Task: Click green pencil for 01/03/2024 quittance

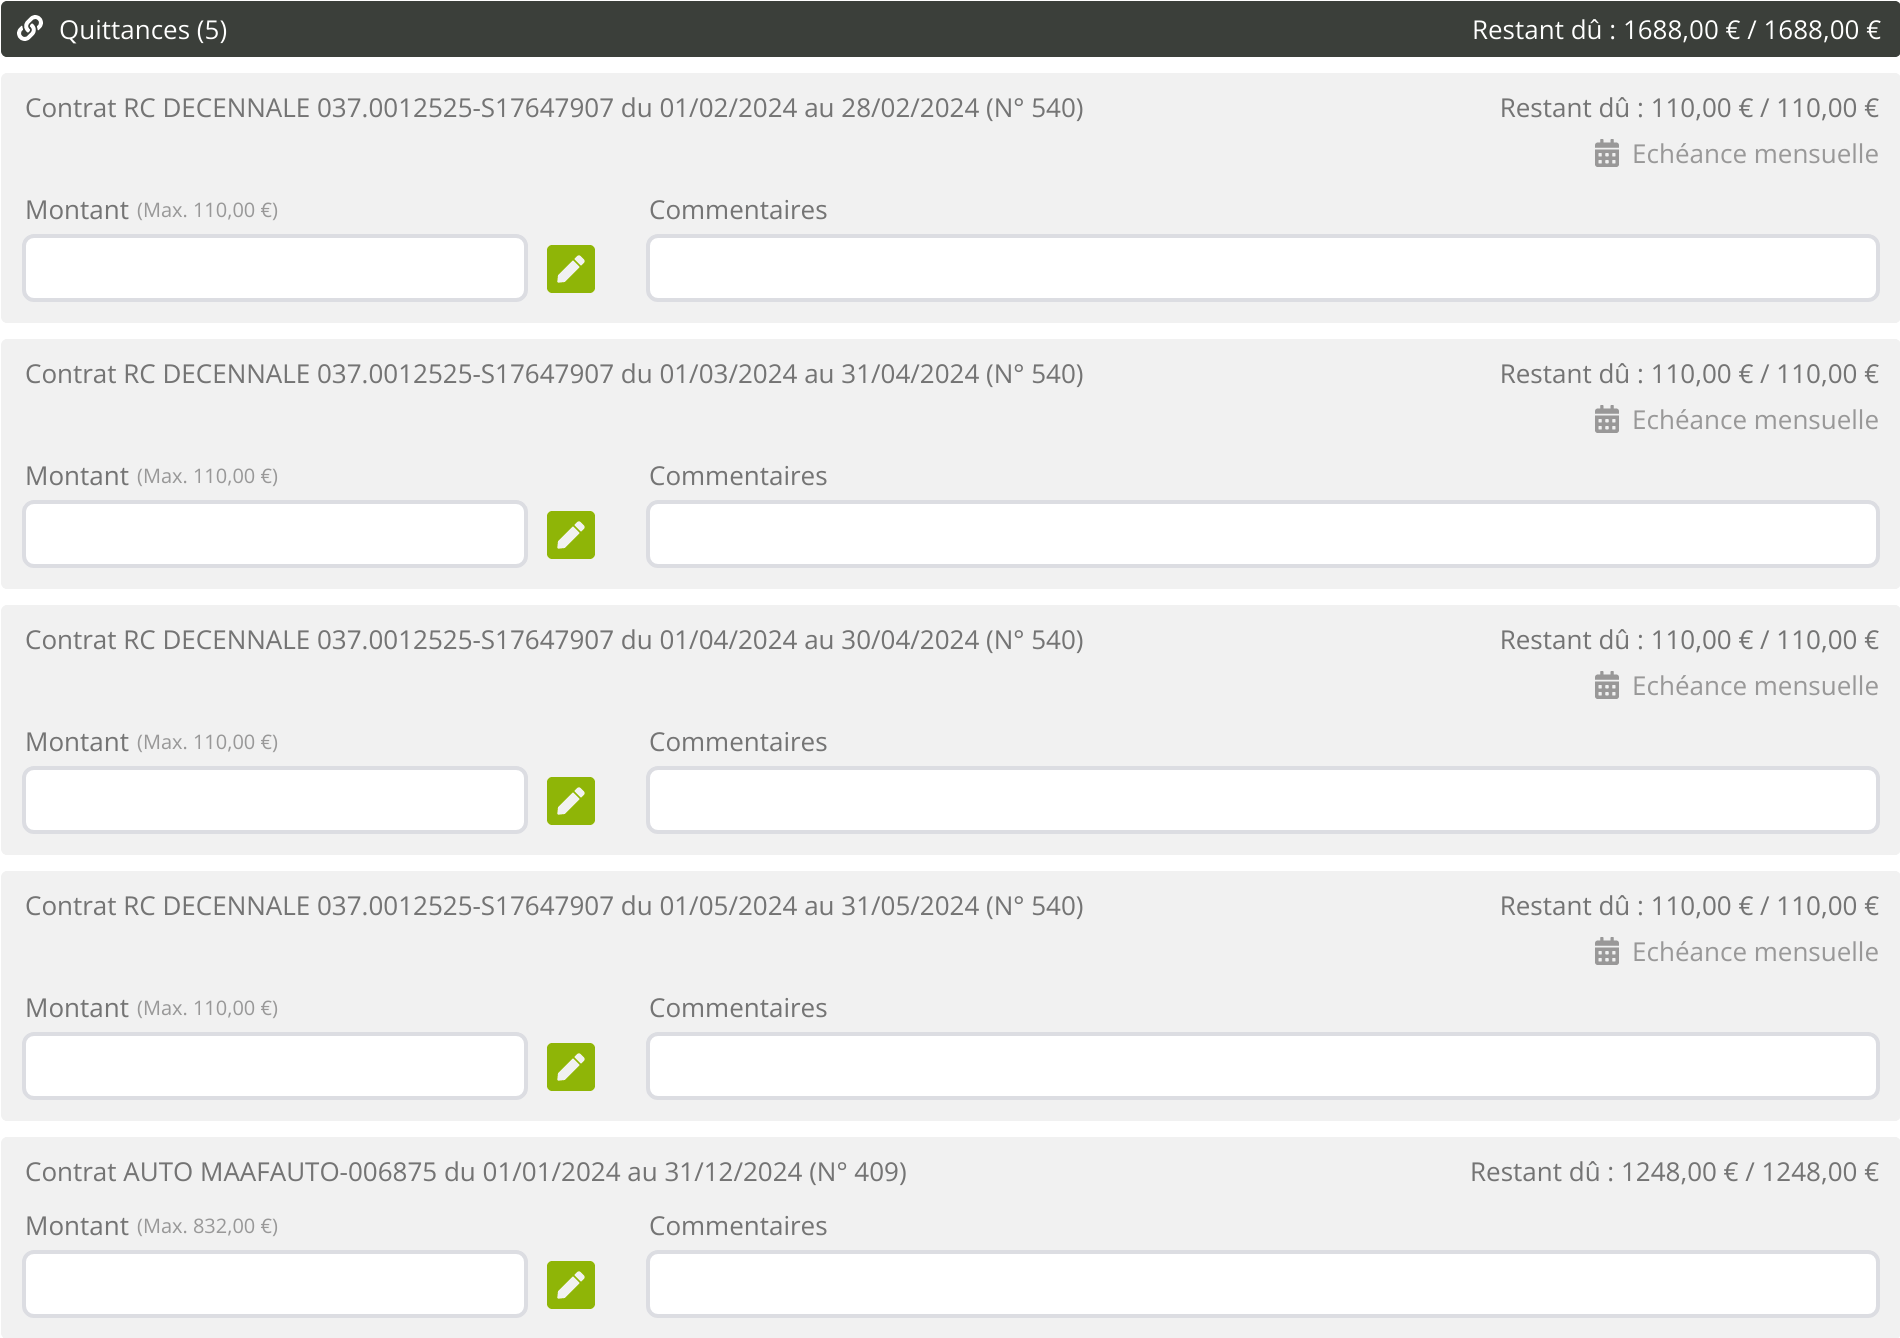Action: coord(570,535)
